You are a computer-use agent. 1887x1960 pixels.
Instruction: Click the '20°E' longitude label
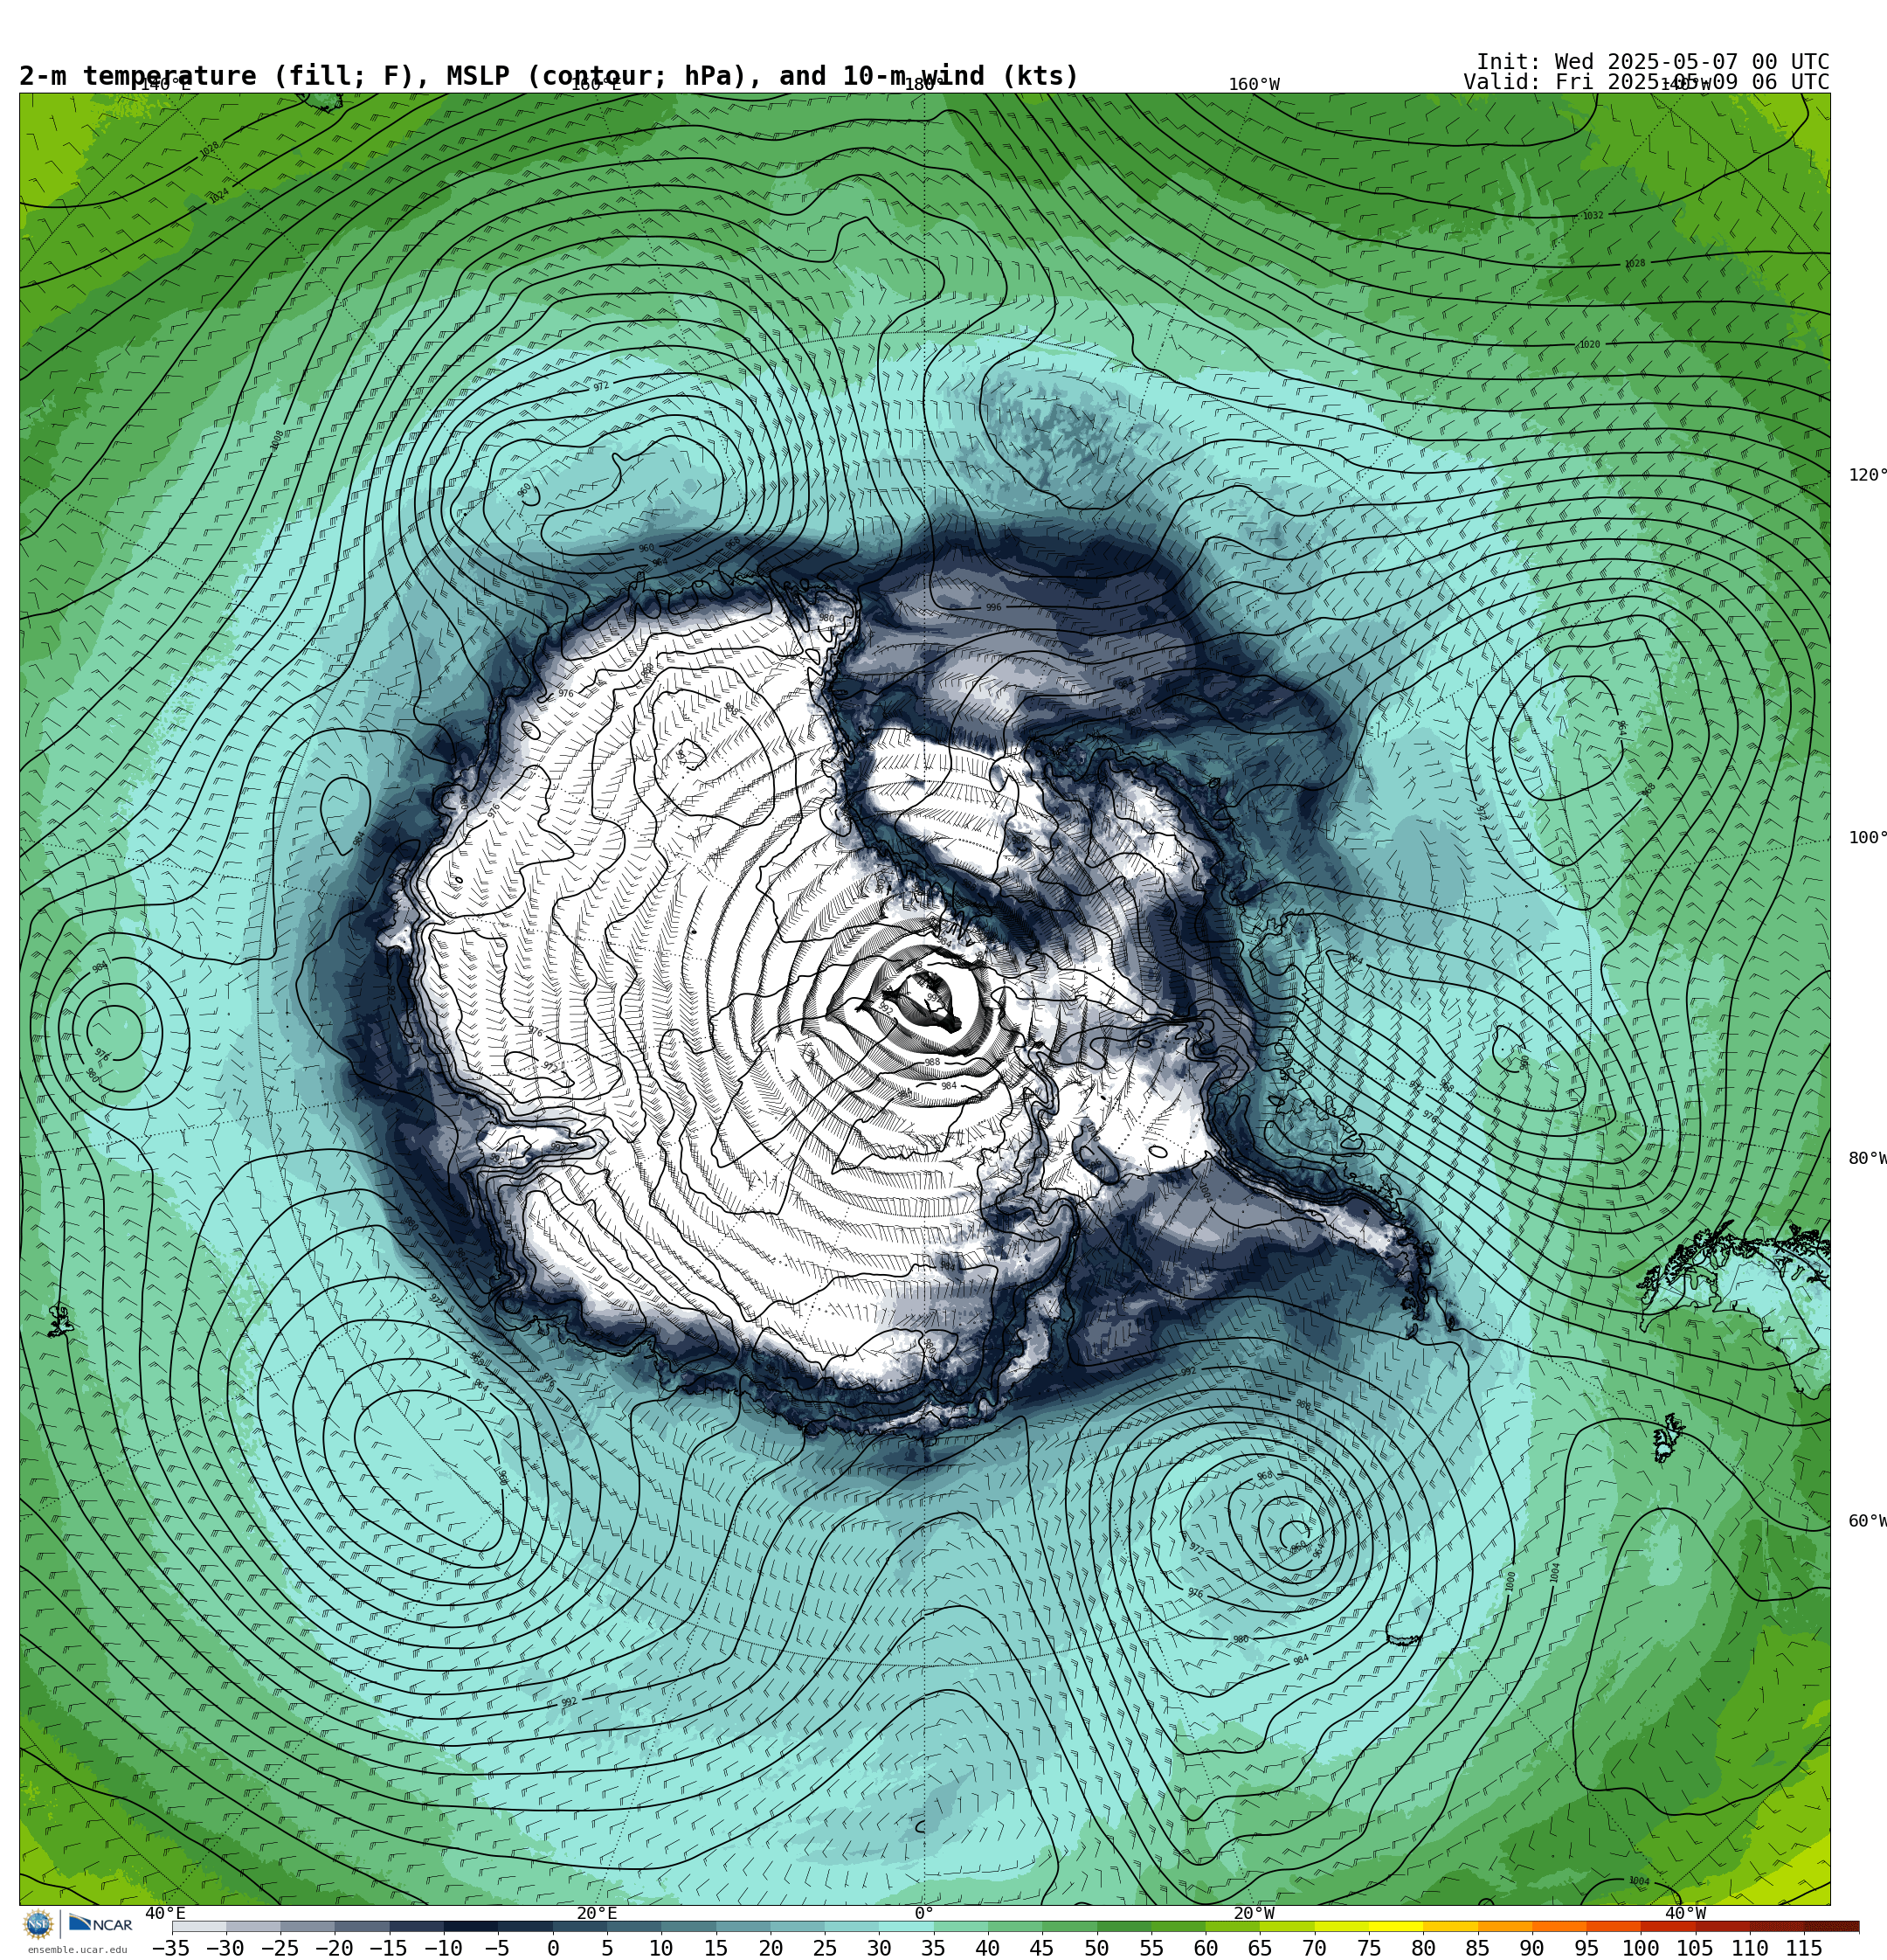tap(596, 1913)
